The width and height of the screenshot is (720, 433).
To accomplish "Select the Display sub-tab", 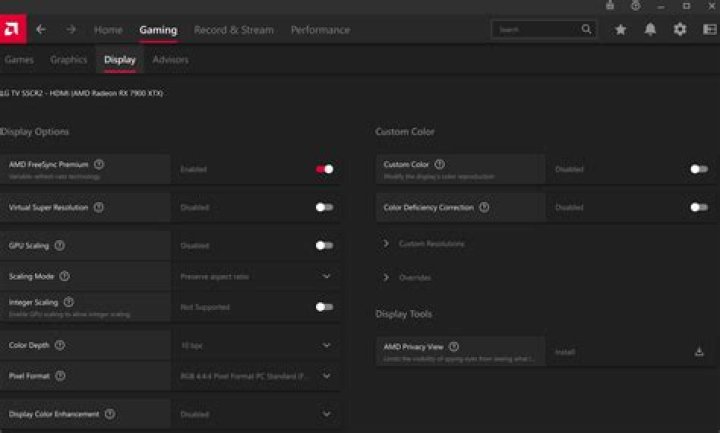I will (120, 60).
